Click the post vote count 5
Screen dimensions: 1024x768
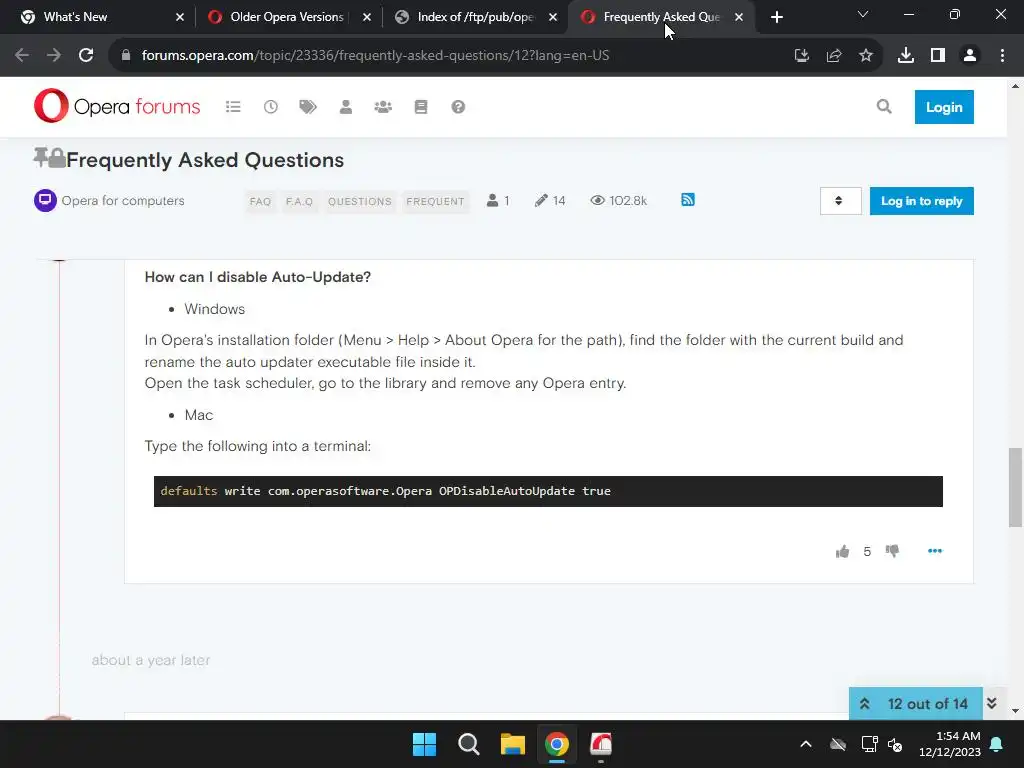click(x=867, y=552)
